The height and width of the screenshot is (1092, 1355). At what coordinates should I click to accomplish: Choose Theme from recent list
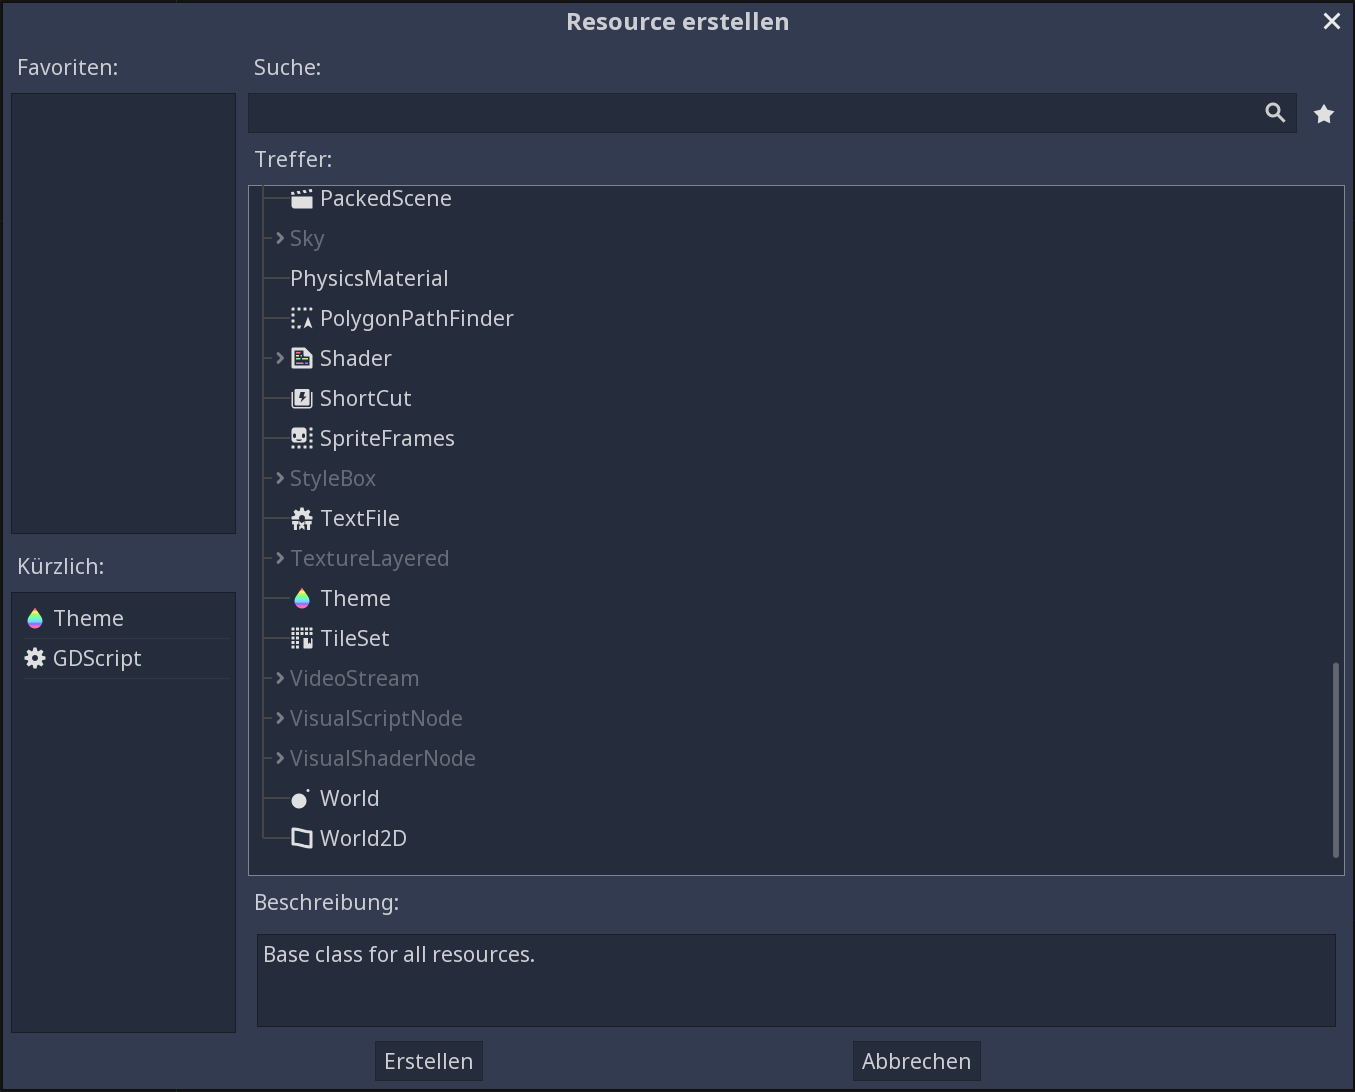(x=125, y=618)
